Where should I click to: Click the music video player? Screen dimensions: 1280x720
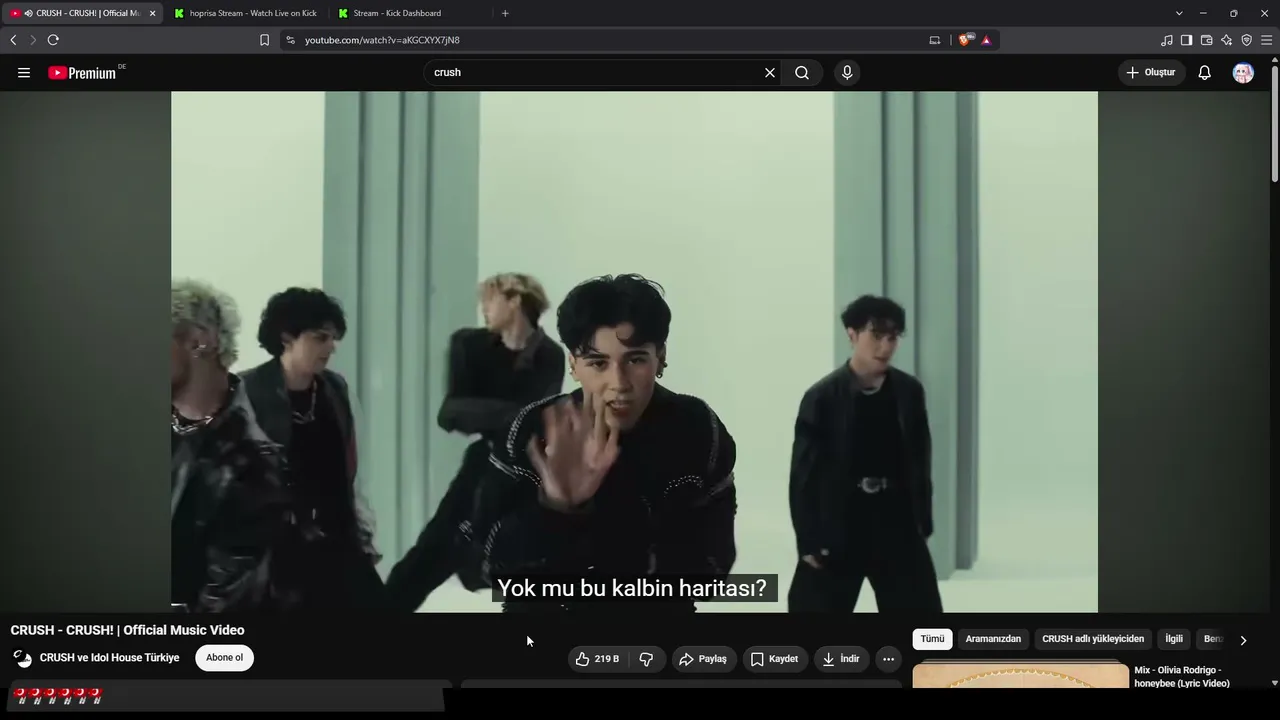tap(634, 352)
